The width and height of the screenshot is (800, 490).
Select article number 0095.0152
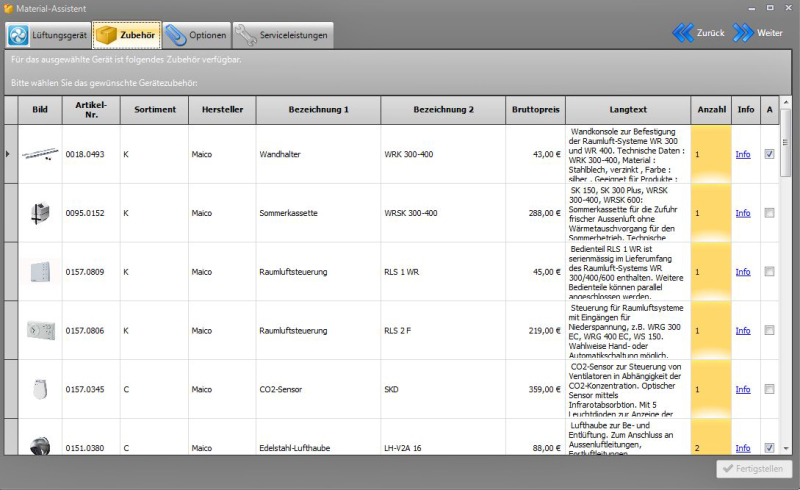point(85,213)
